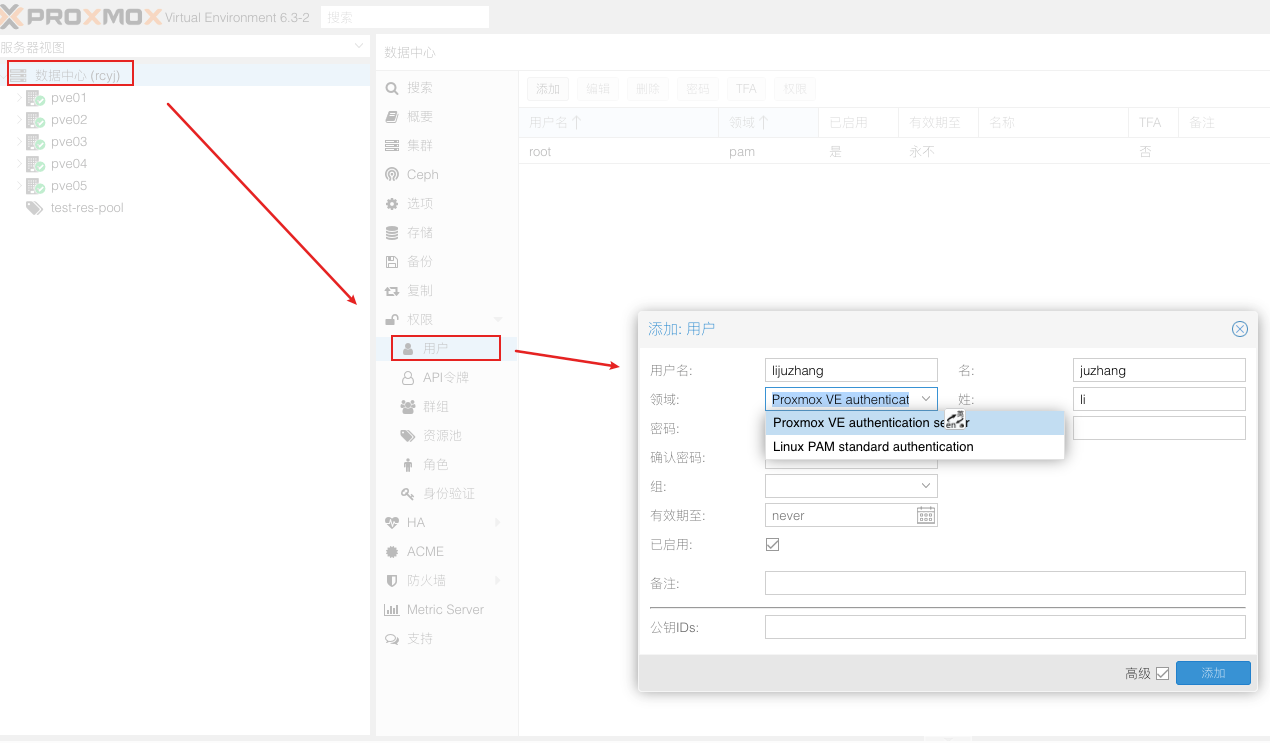This screenshot has height=743, width=1270.
Task: Click the 群组 groups icon
Action: click(x=408, y=407)
